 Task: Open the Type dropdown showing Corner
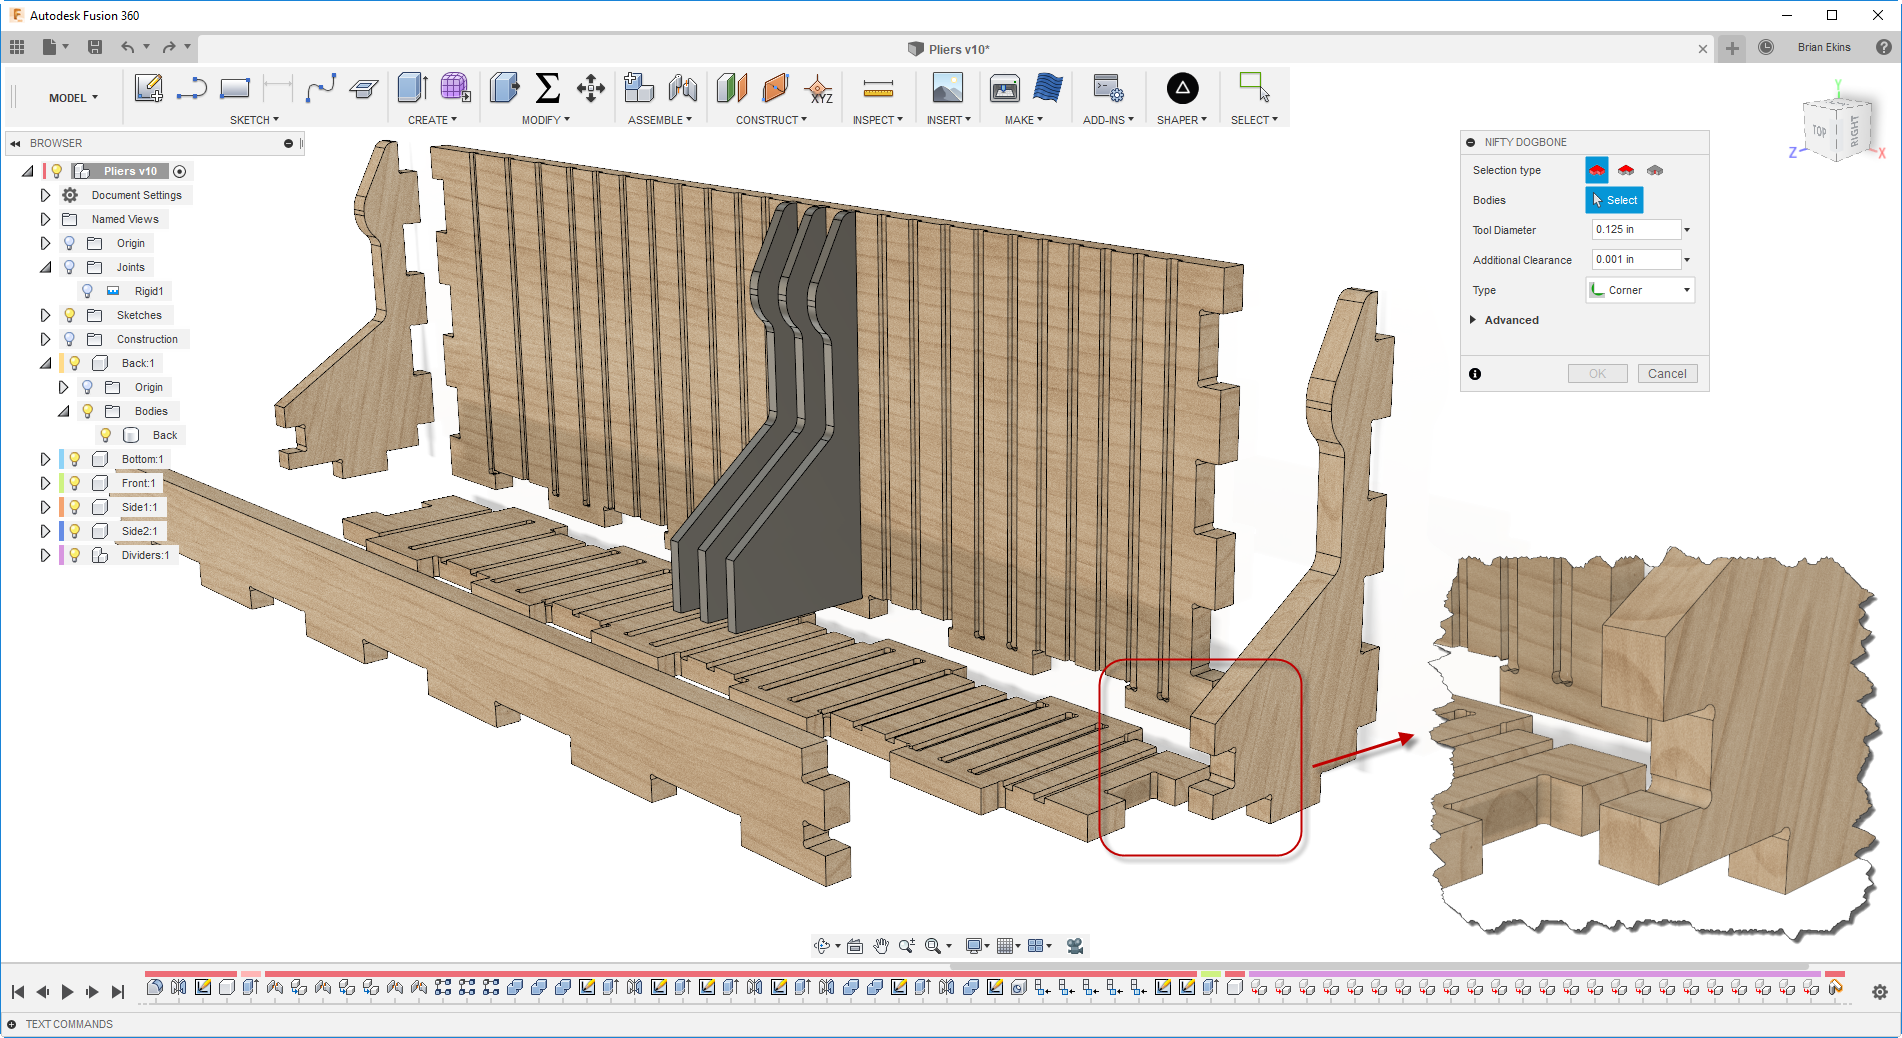pyautogui.click(x=1640, y=290)
